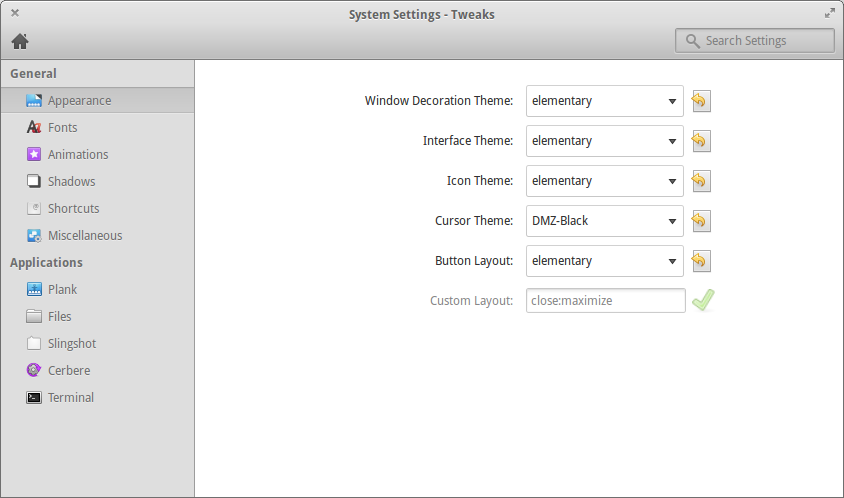Open Icon Theme dropdown

click(x=604, y=181)
